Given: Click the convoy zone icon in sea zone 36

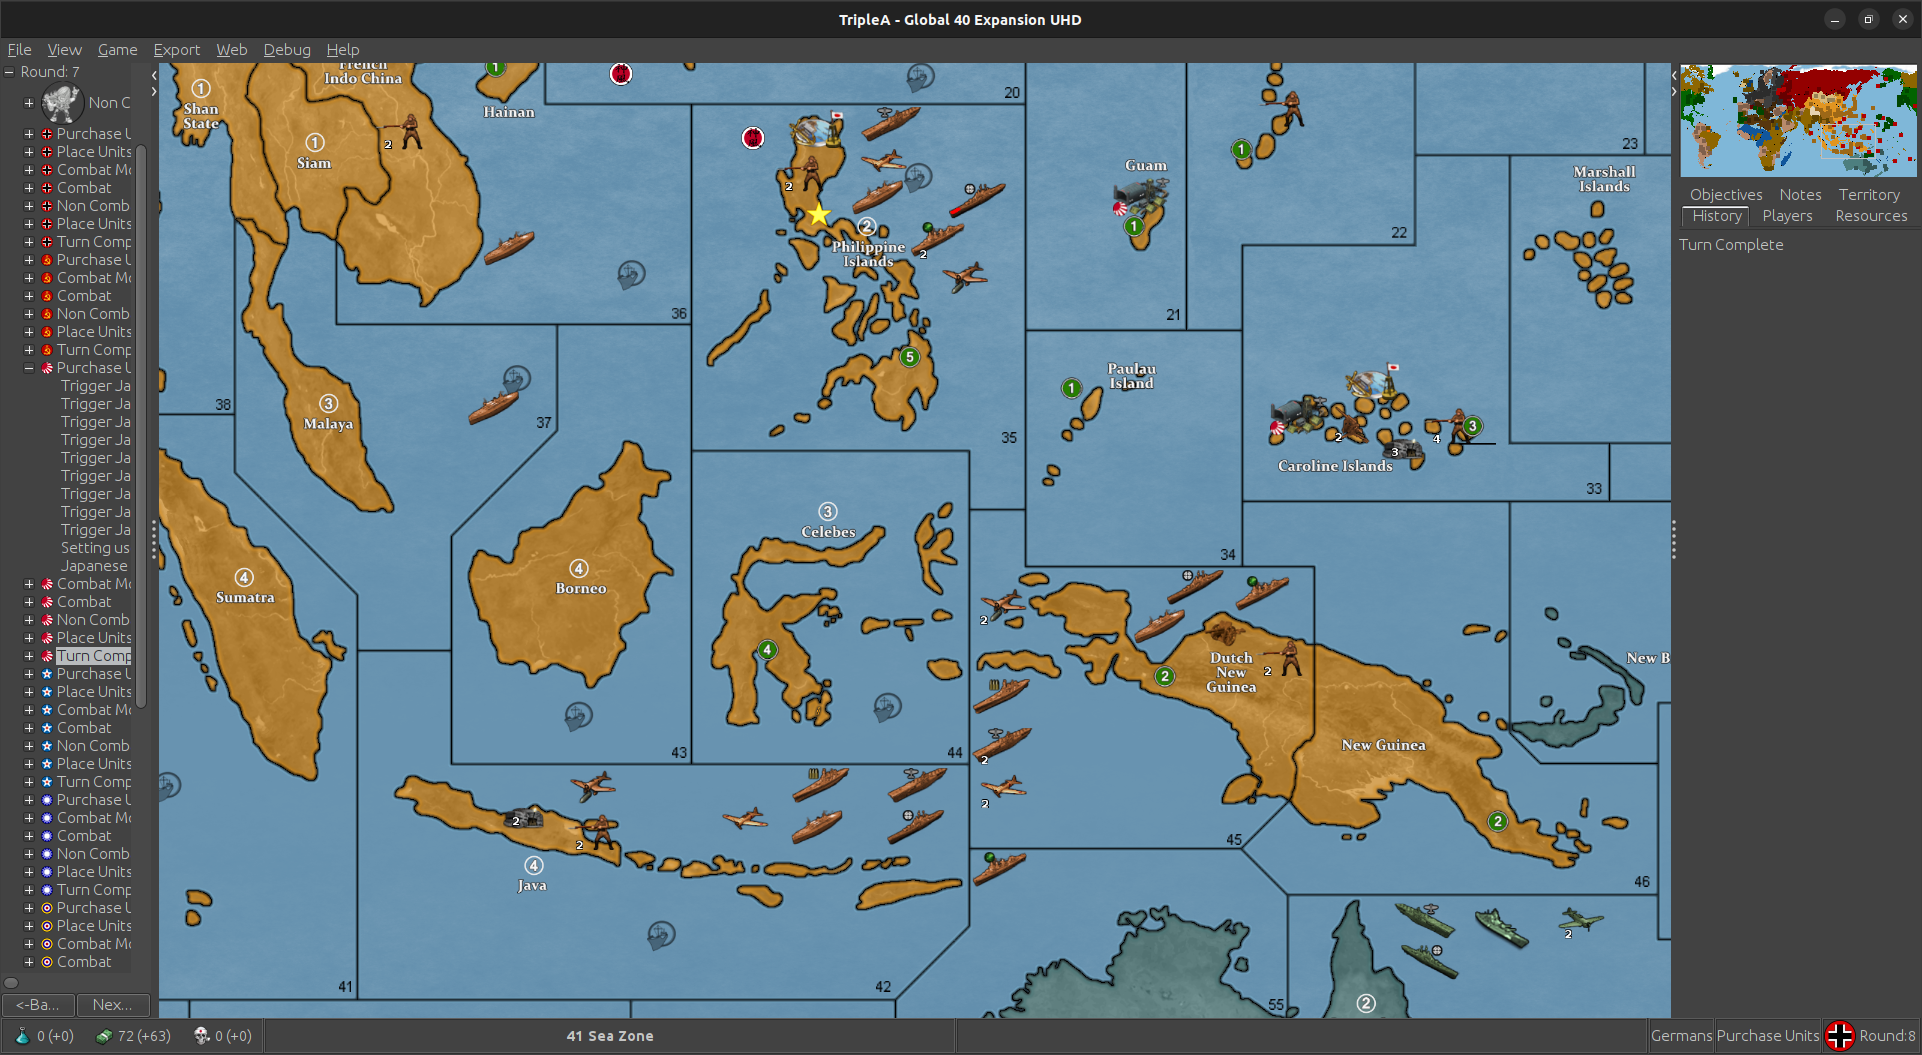Looking at the screenshot, I should (630, 274).
